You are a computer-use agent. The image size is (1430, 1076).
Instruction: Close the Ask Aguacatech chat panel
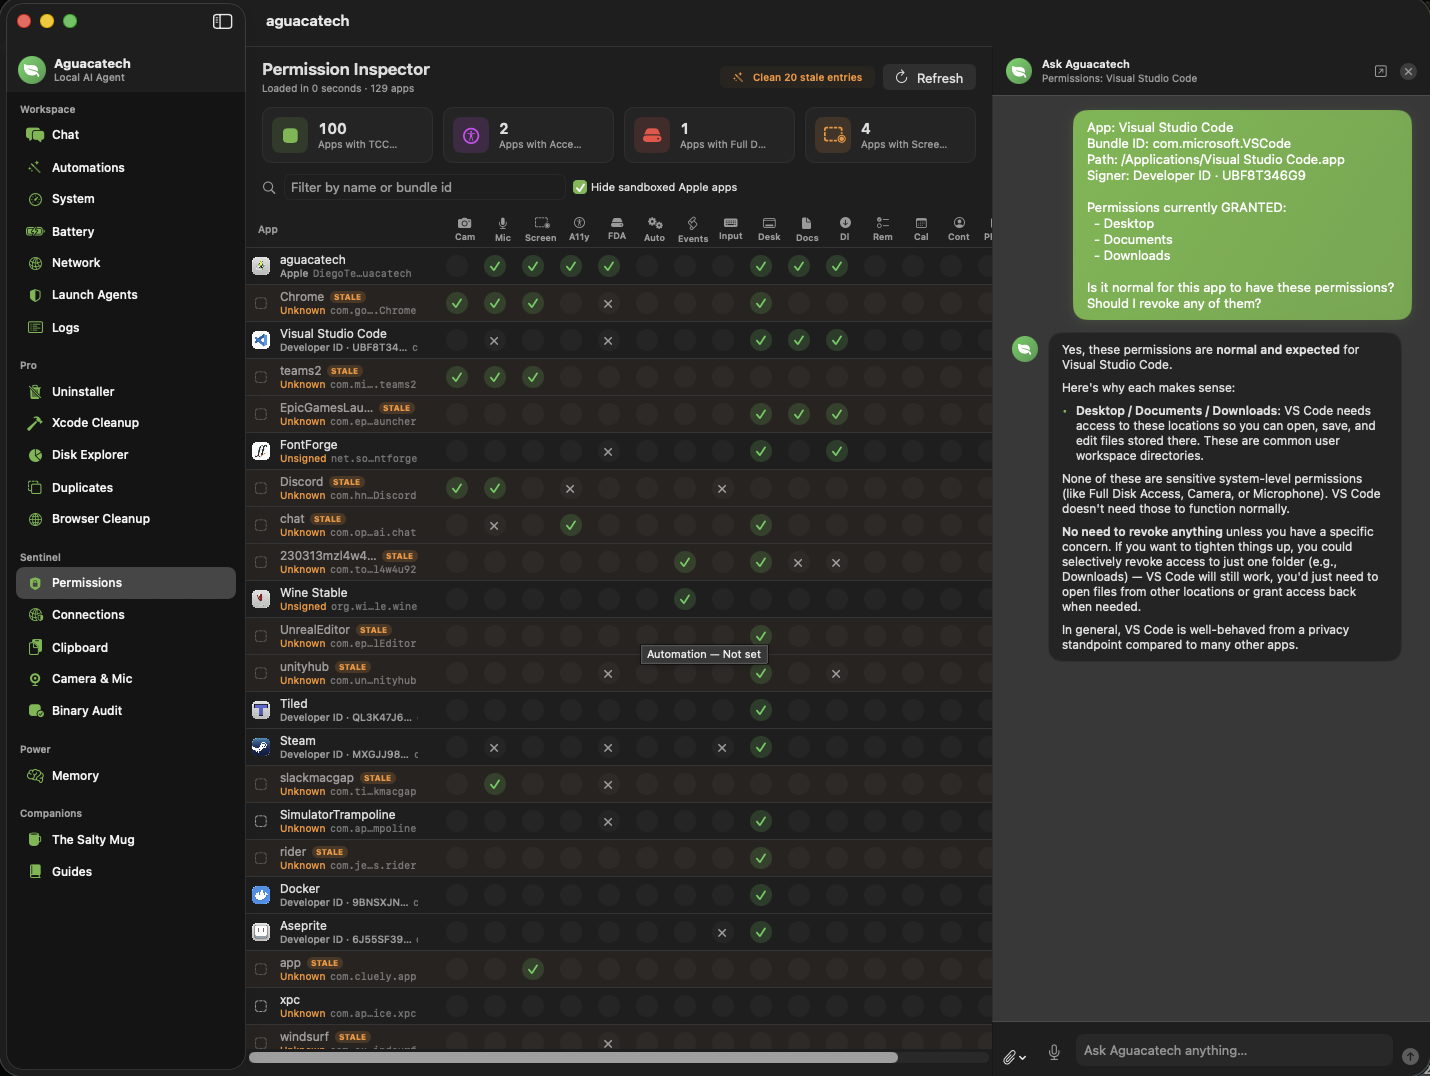coord(1408,71)
